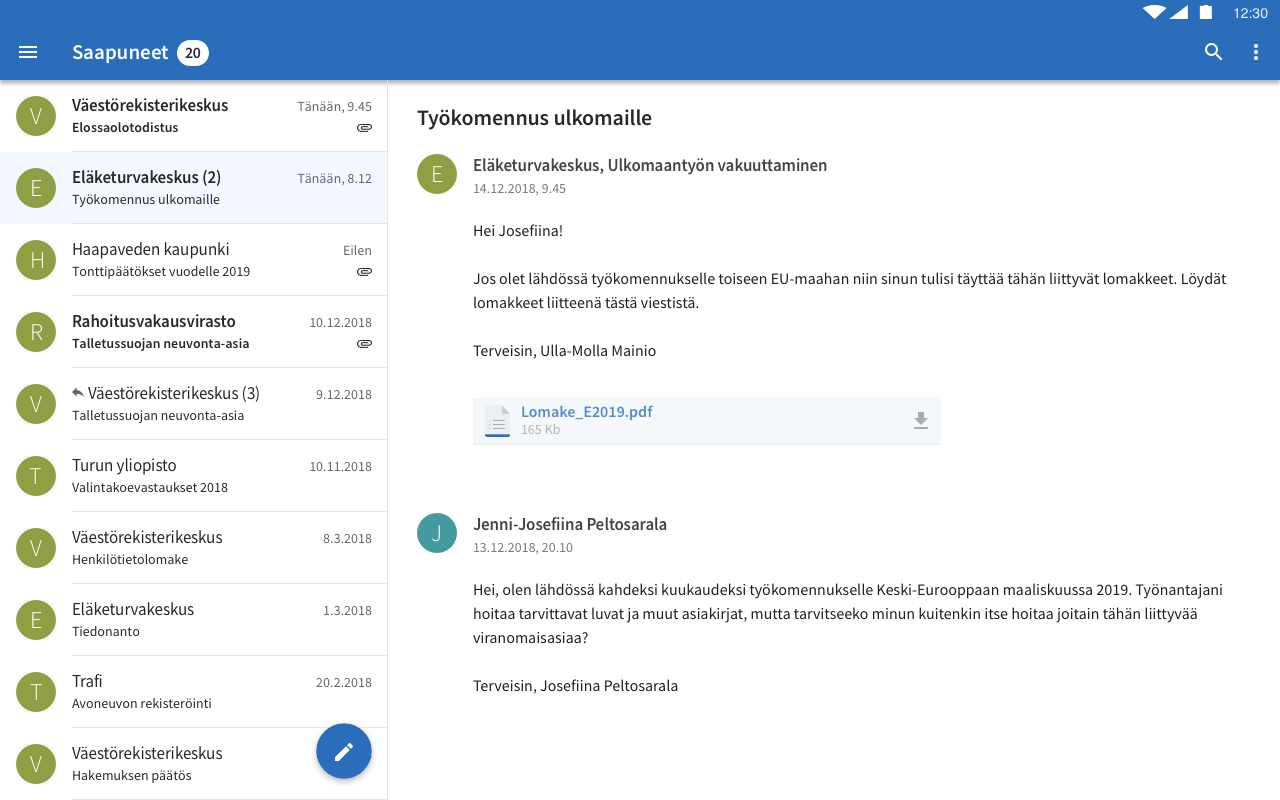The height and width of the screenshot is (800, 1280).
Task: Download the Lomake_E2019.pdf attachment
Action: [921, 421]
